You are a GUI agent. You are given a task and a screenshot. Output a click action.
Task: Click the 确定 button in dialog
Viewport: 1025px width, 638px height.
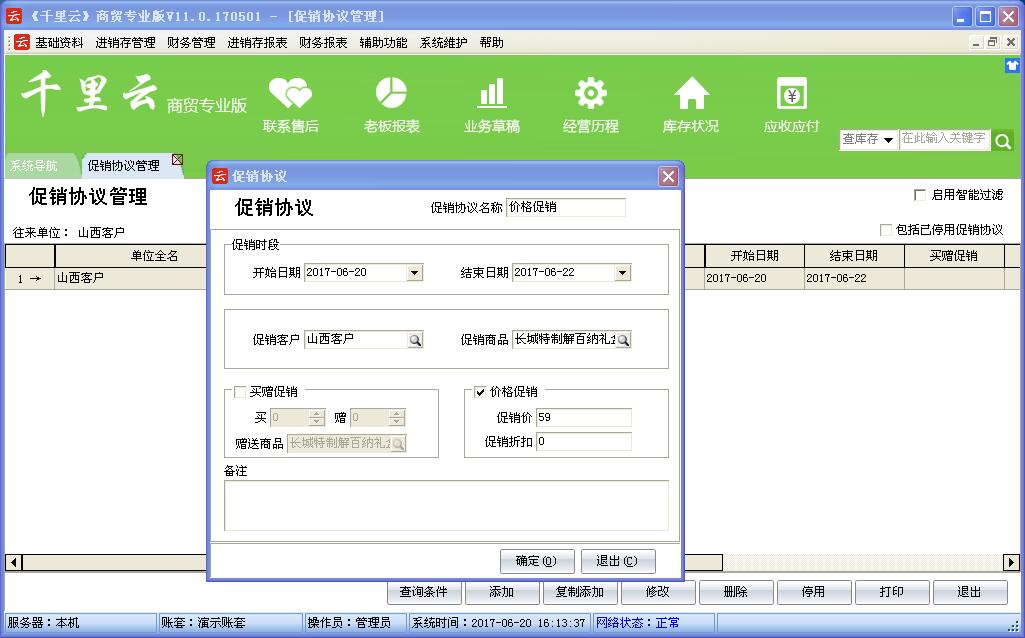coord(537,561)
